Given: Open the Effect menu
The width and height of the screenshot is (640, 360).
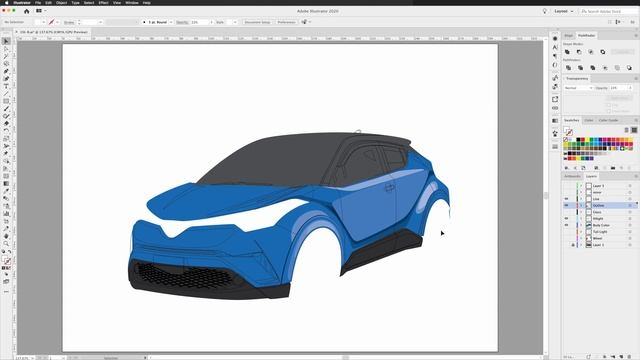Looking at the screenshot, I should pyautogui.click(x=103, y=2).
